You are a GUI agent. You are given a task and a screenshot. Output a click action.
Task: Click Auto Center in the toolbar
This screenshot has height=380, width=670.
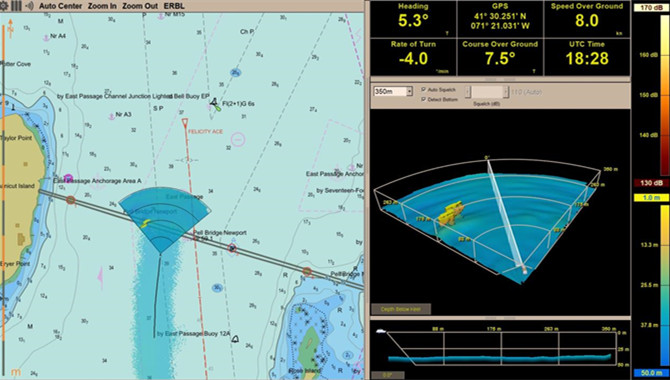60,6
